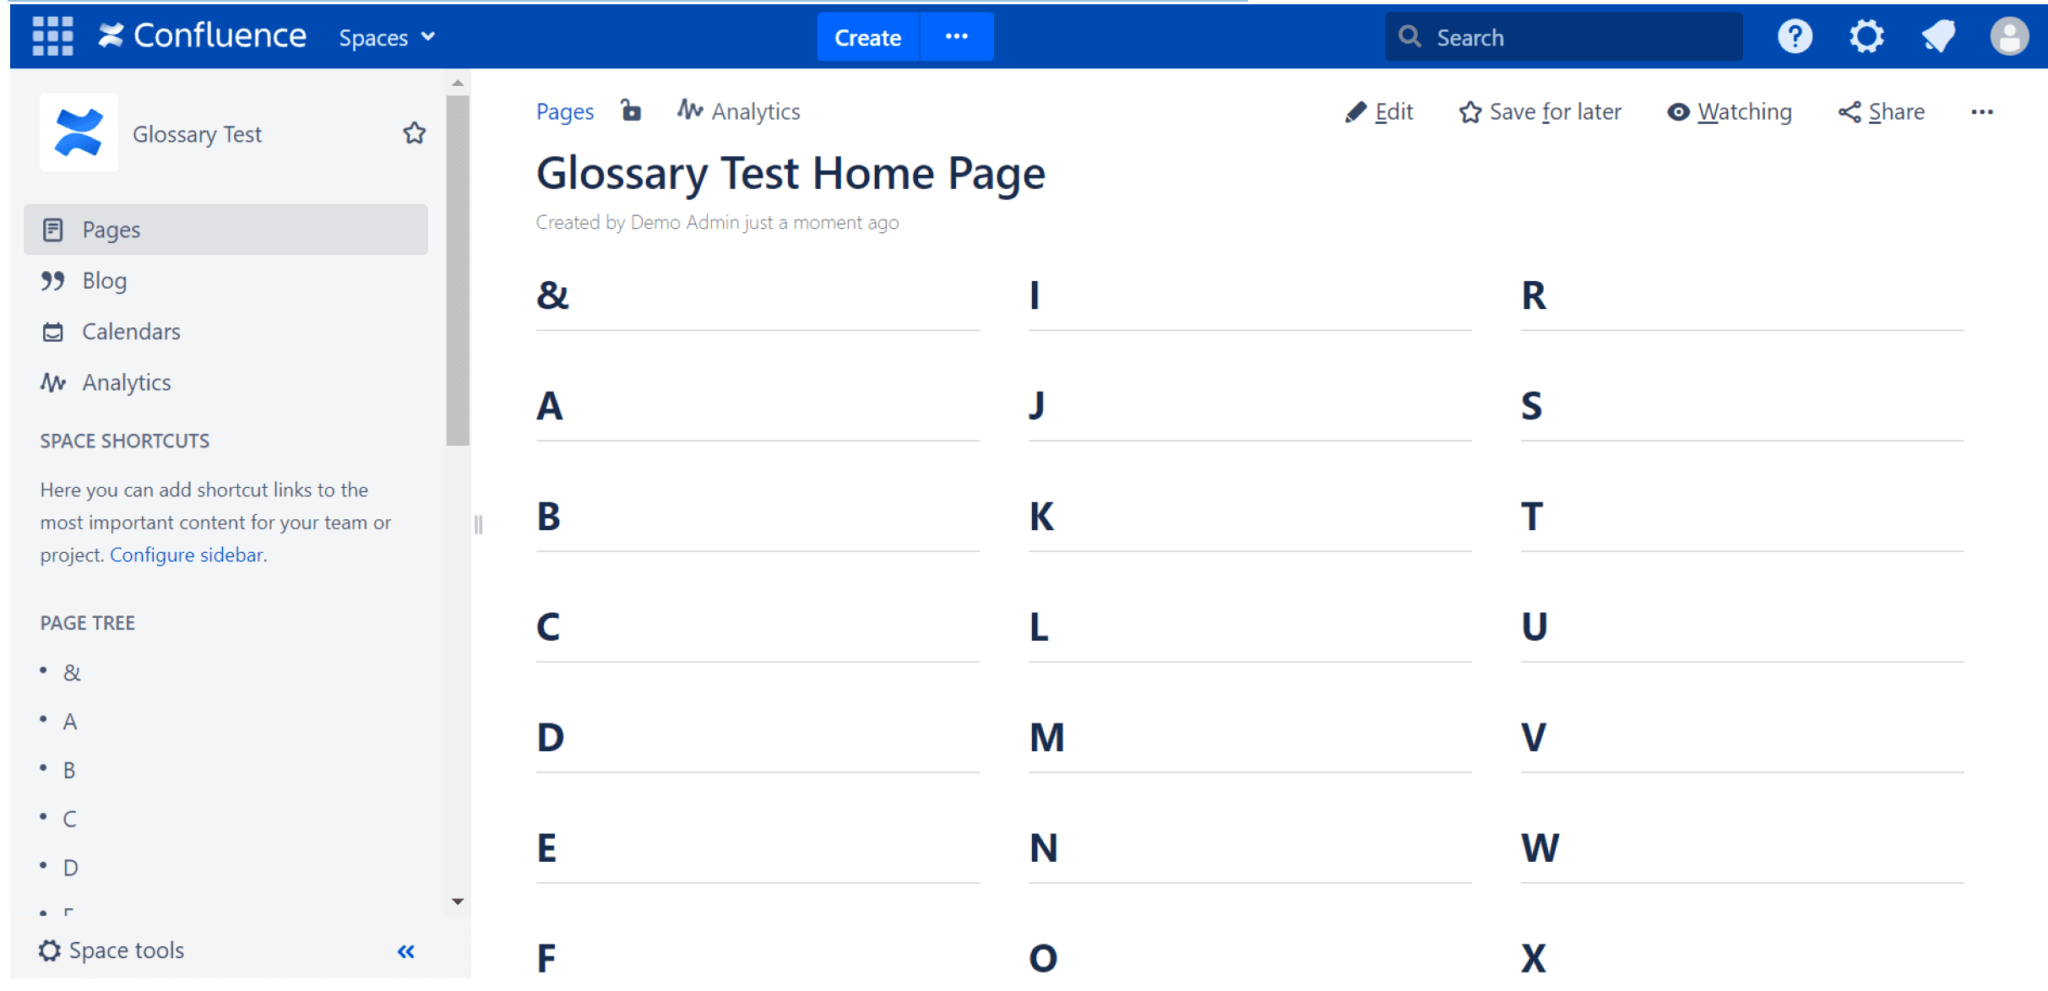Open more create options via the ellipsis
The height and width of the screenshot is (991, 2048).
(x=957, y=37)
